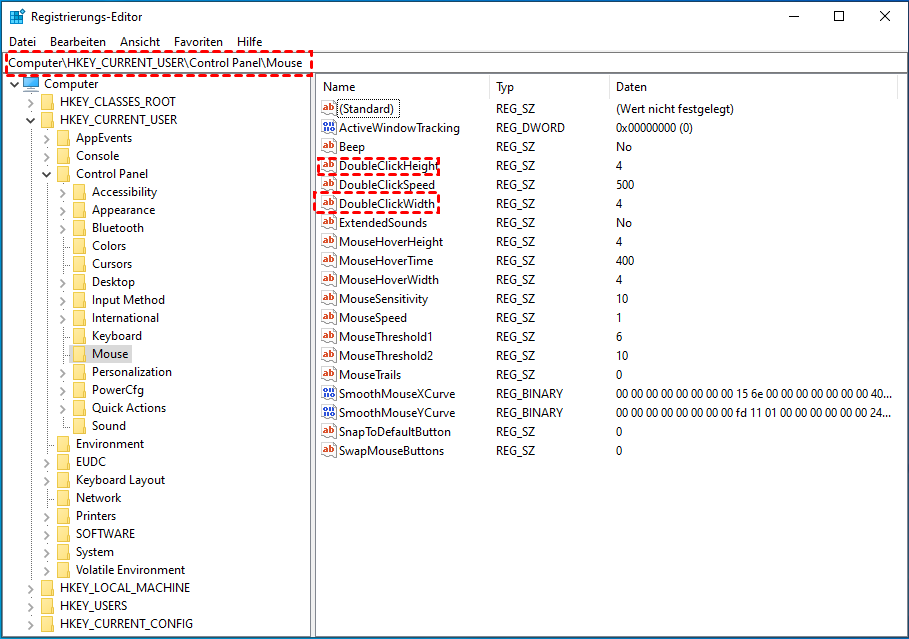Select the MouseThreshold2 value name
Image resolution: width=909 pixels, height=639 pixels.
(x=386, y=355)
